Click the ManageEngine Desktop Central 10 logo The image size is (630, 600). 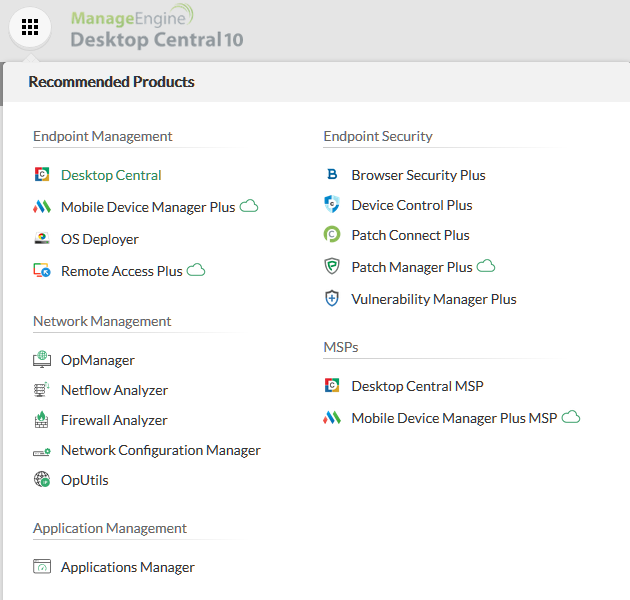pyautogui.click(x=156, y=28)
